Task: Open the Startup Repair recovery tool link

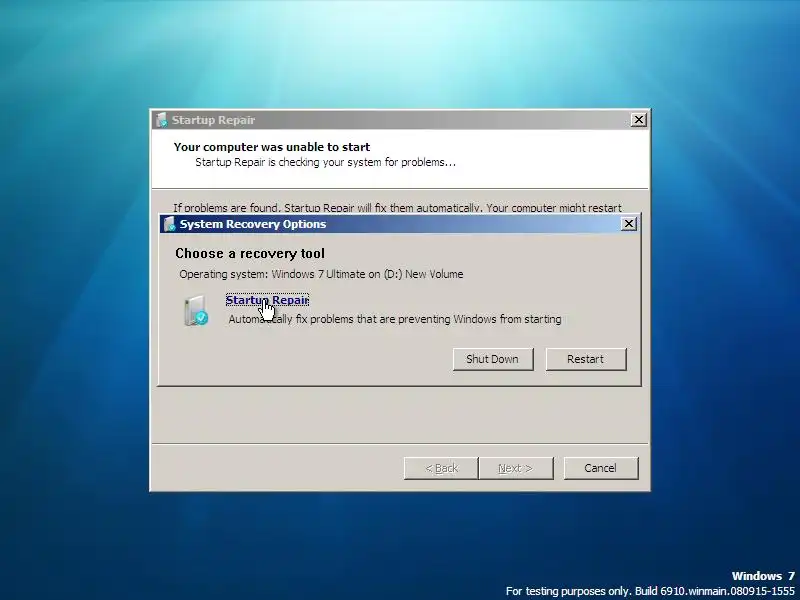Action: click(267, 300)
